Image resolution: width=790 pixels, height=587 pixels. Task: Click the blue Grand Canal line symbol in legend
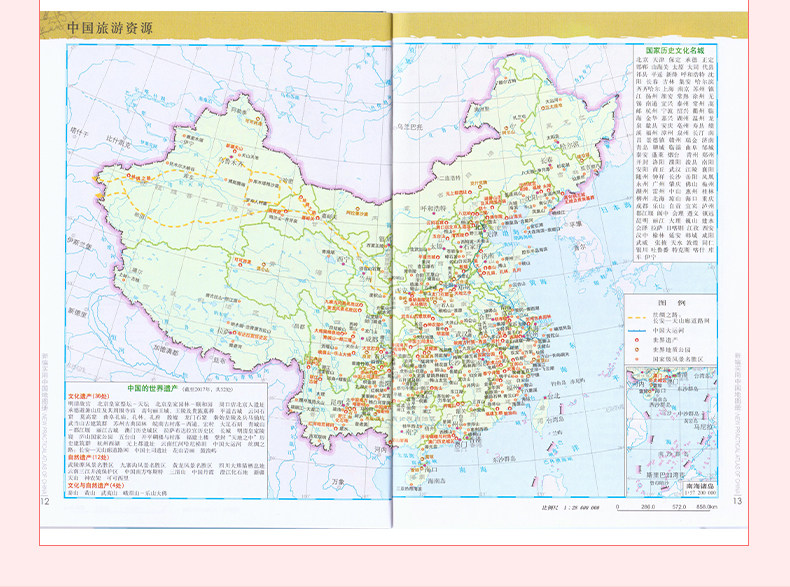coord(637,331)
